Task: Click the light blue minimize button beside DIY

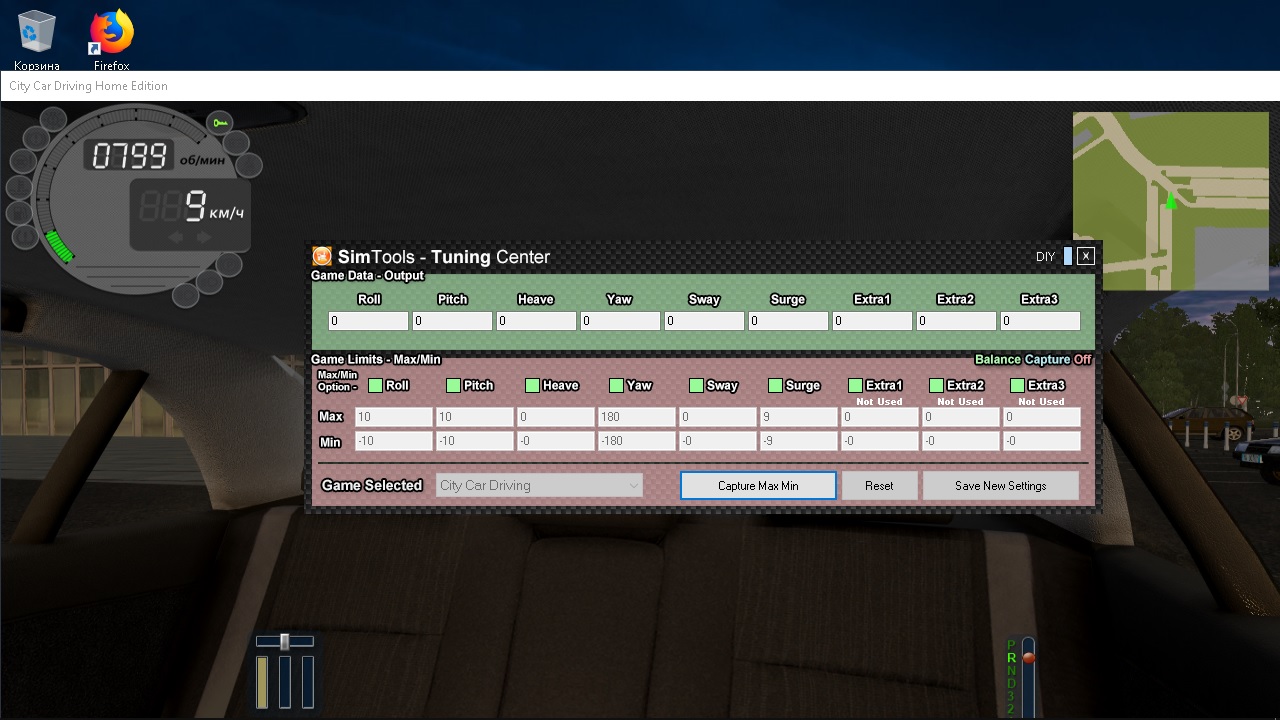Action: (1067, 256)
